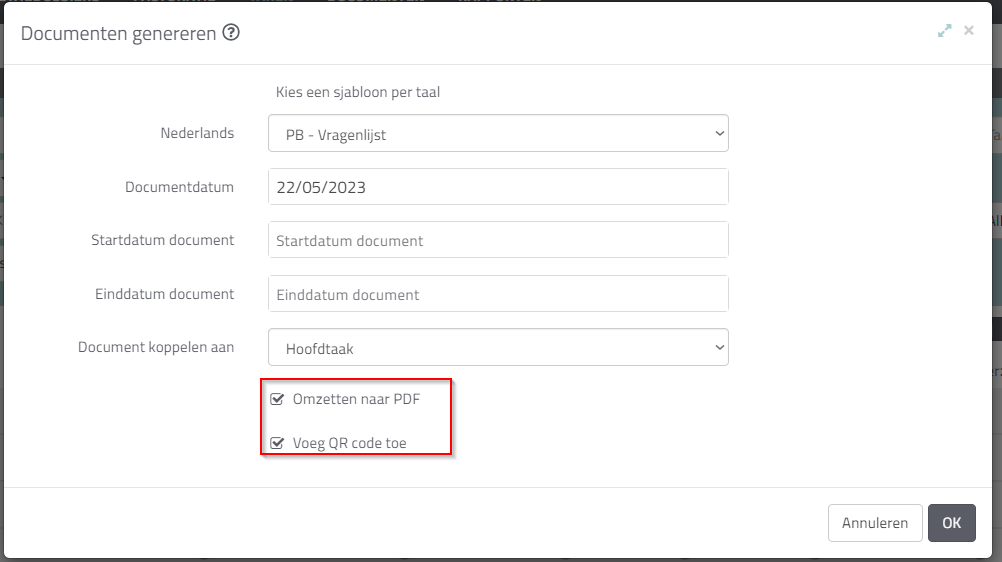Click the Documentdatum field label

pos(179,187)
